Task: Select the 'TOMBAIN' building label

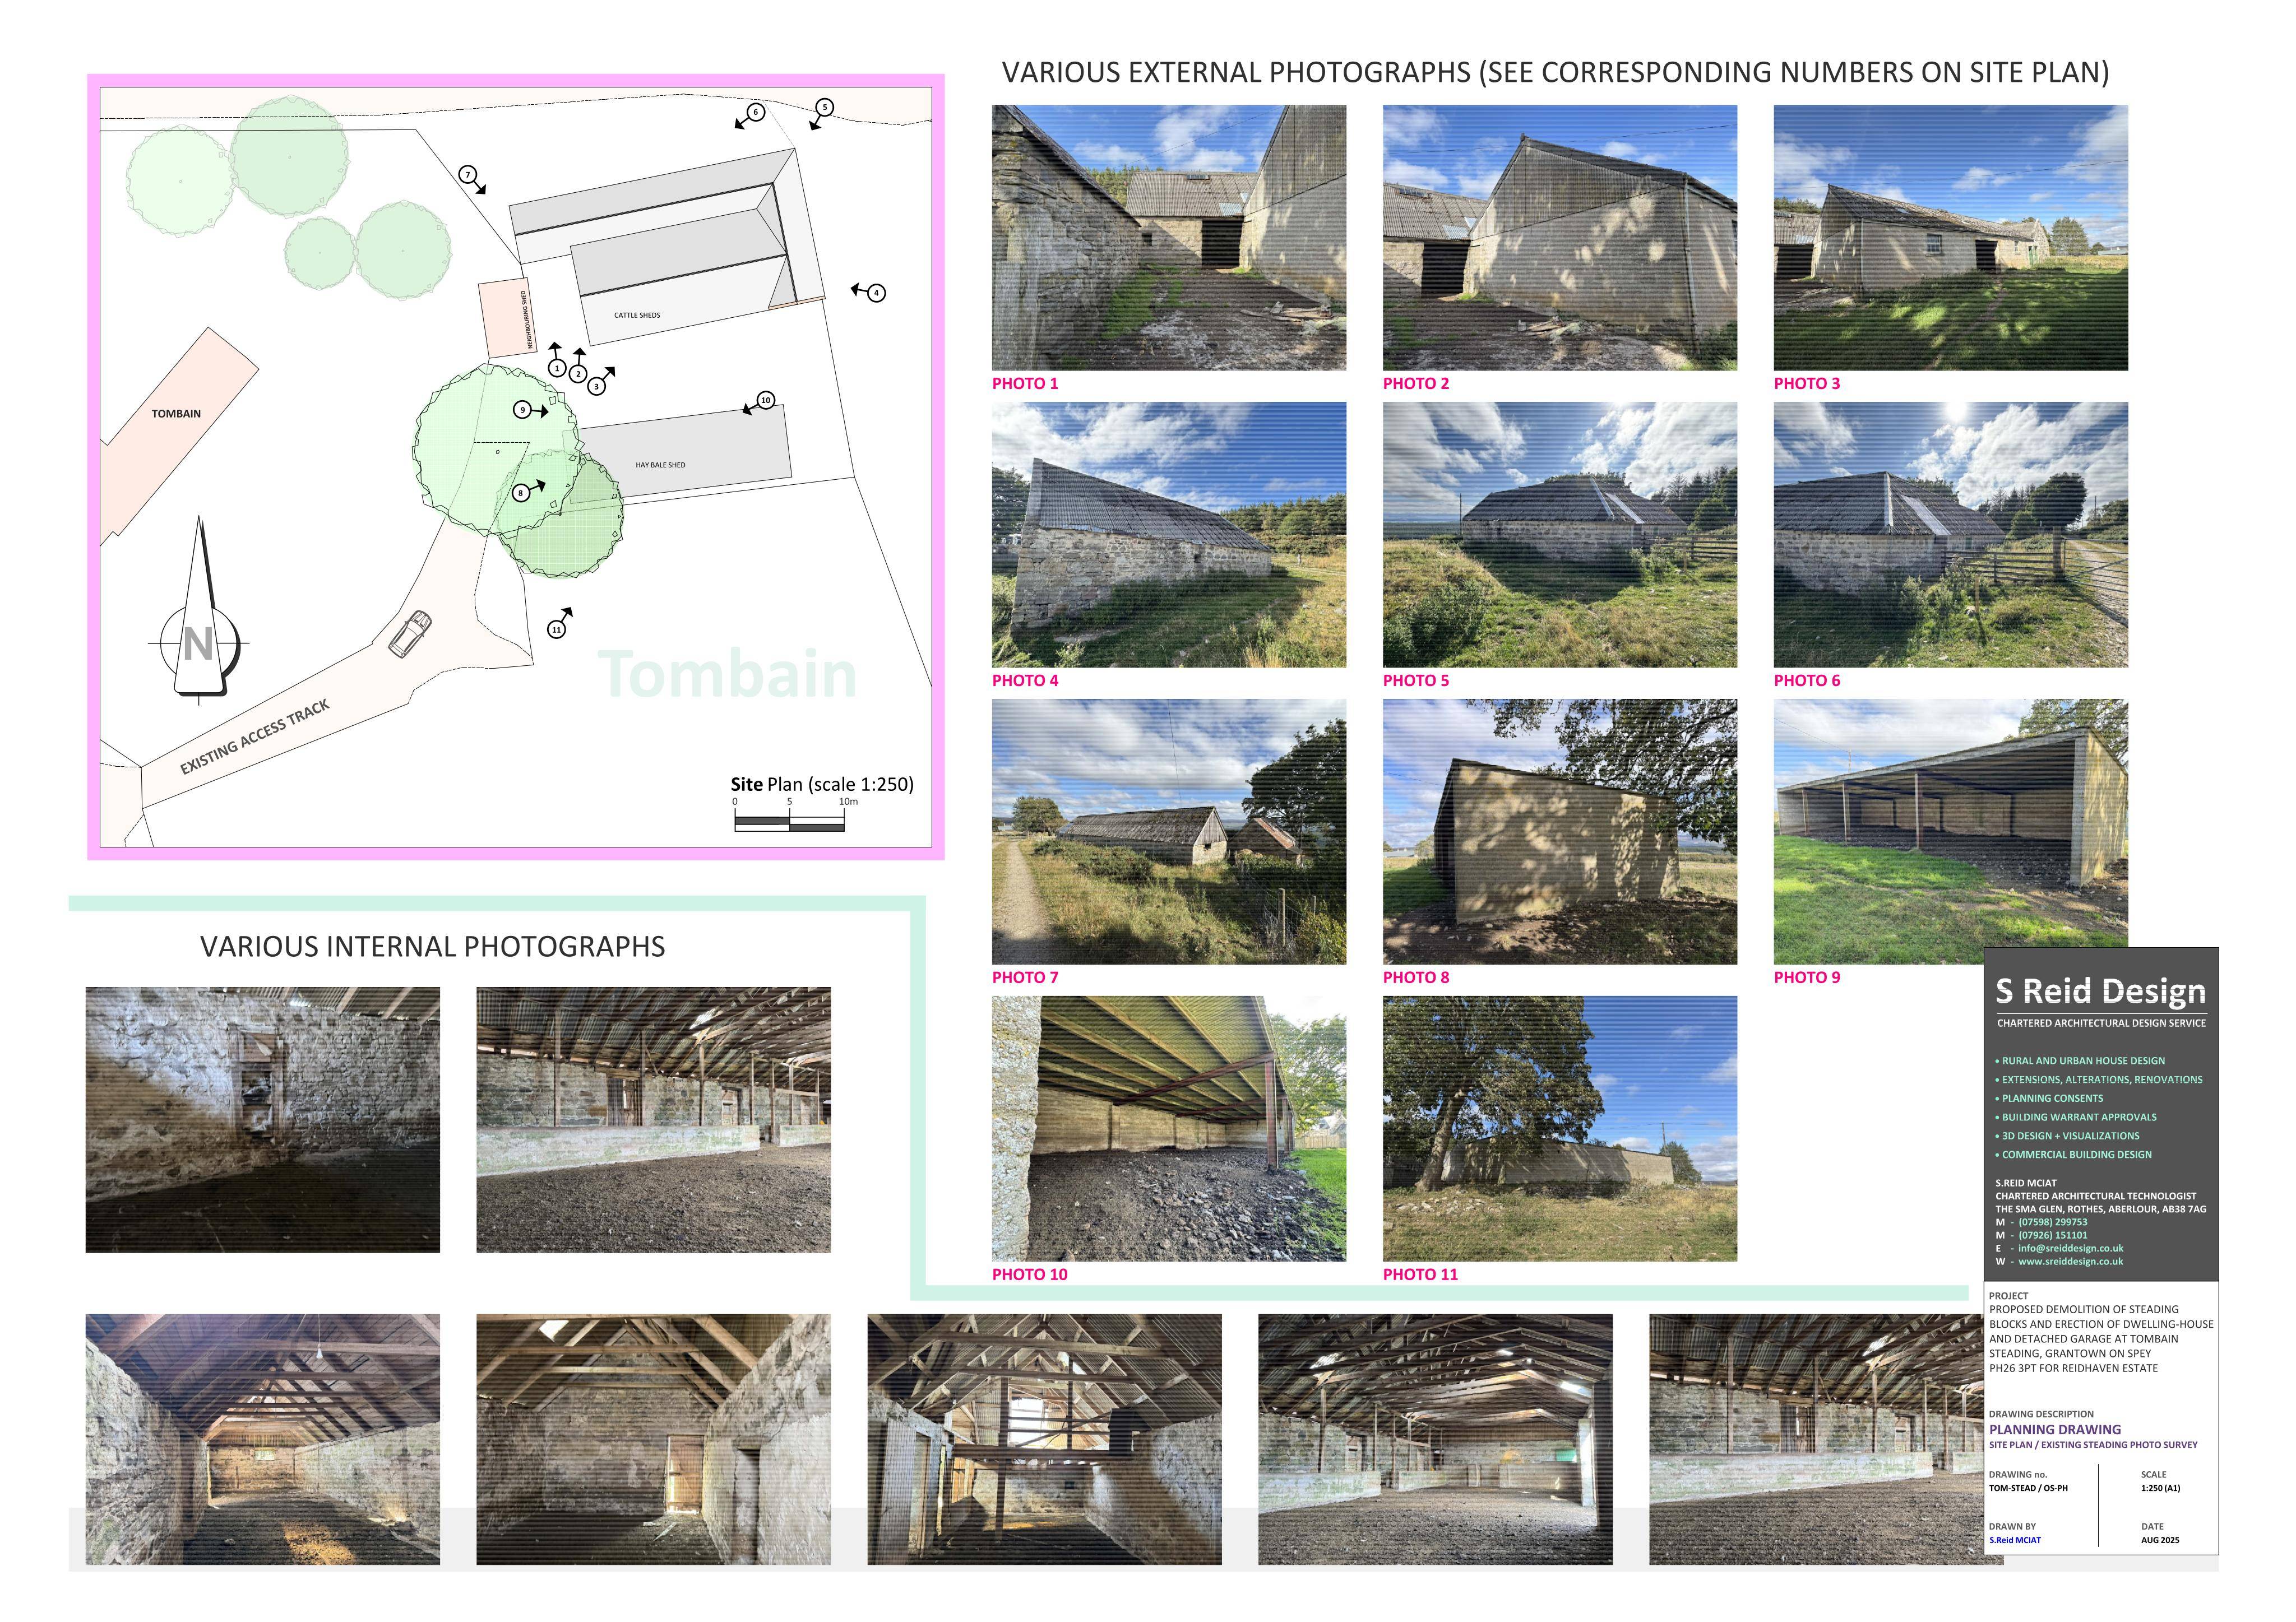Action: pos(176,414)
